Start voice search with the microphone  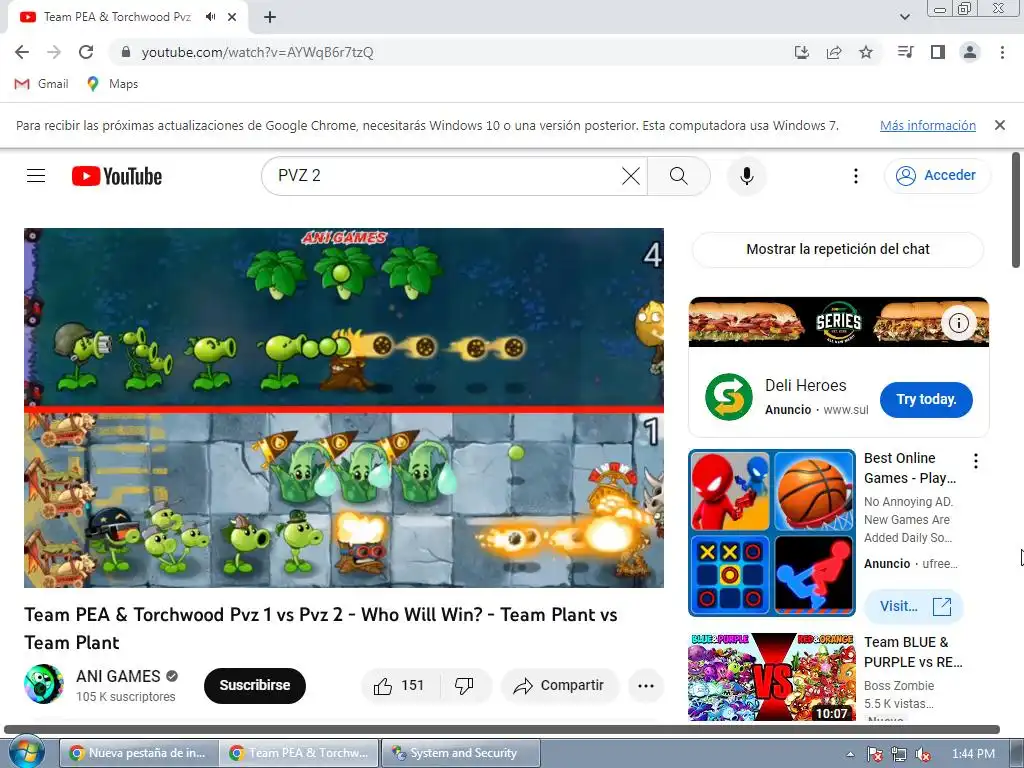click(x=746, y=176)
